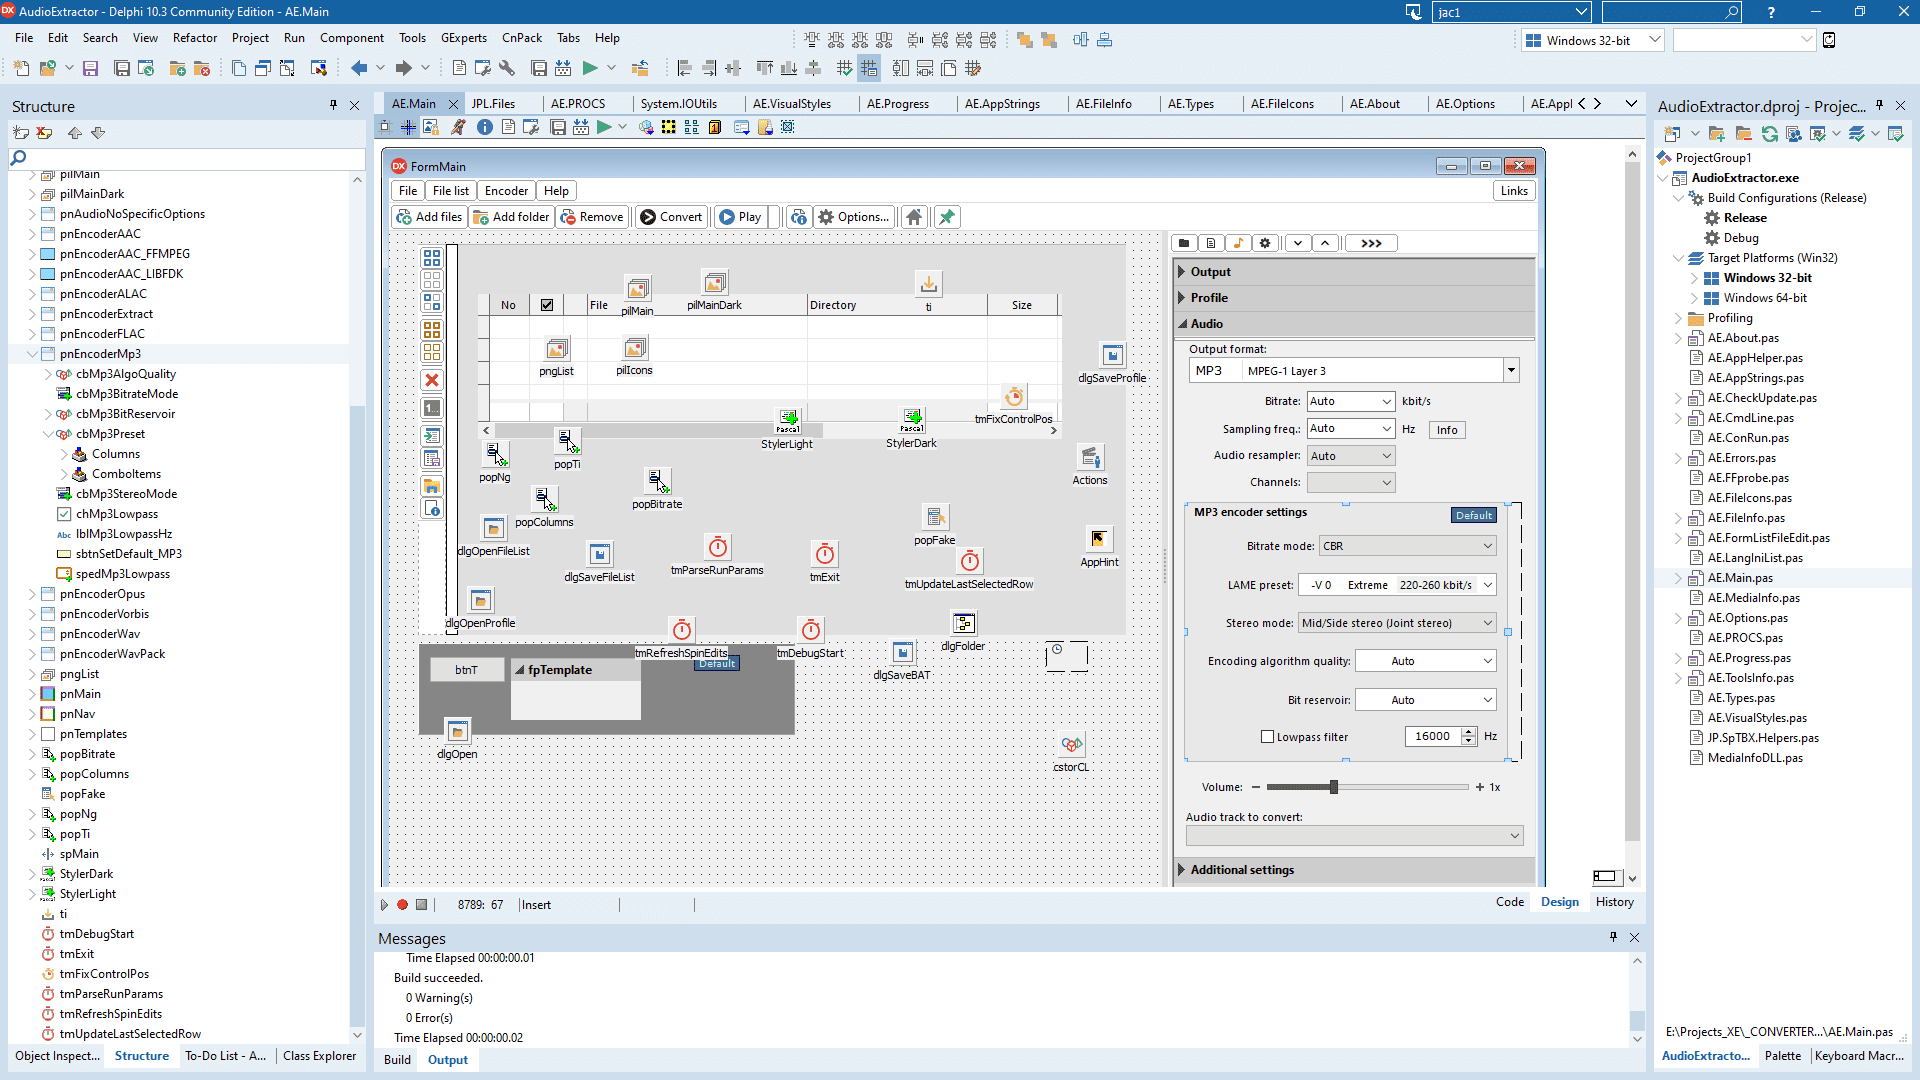
Task: Click the dlgSaveProfile component icon
Action: (x=1112, y=355)
